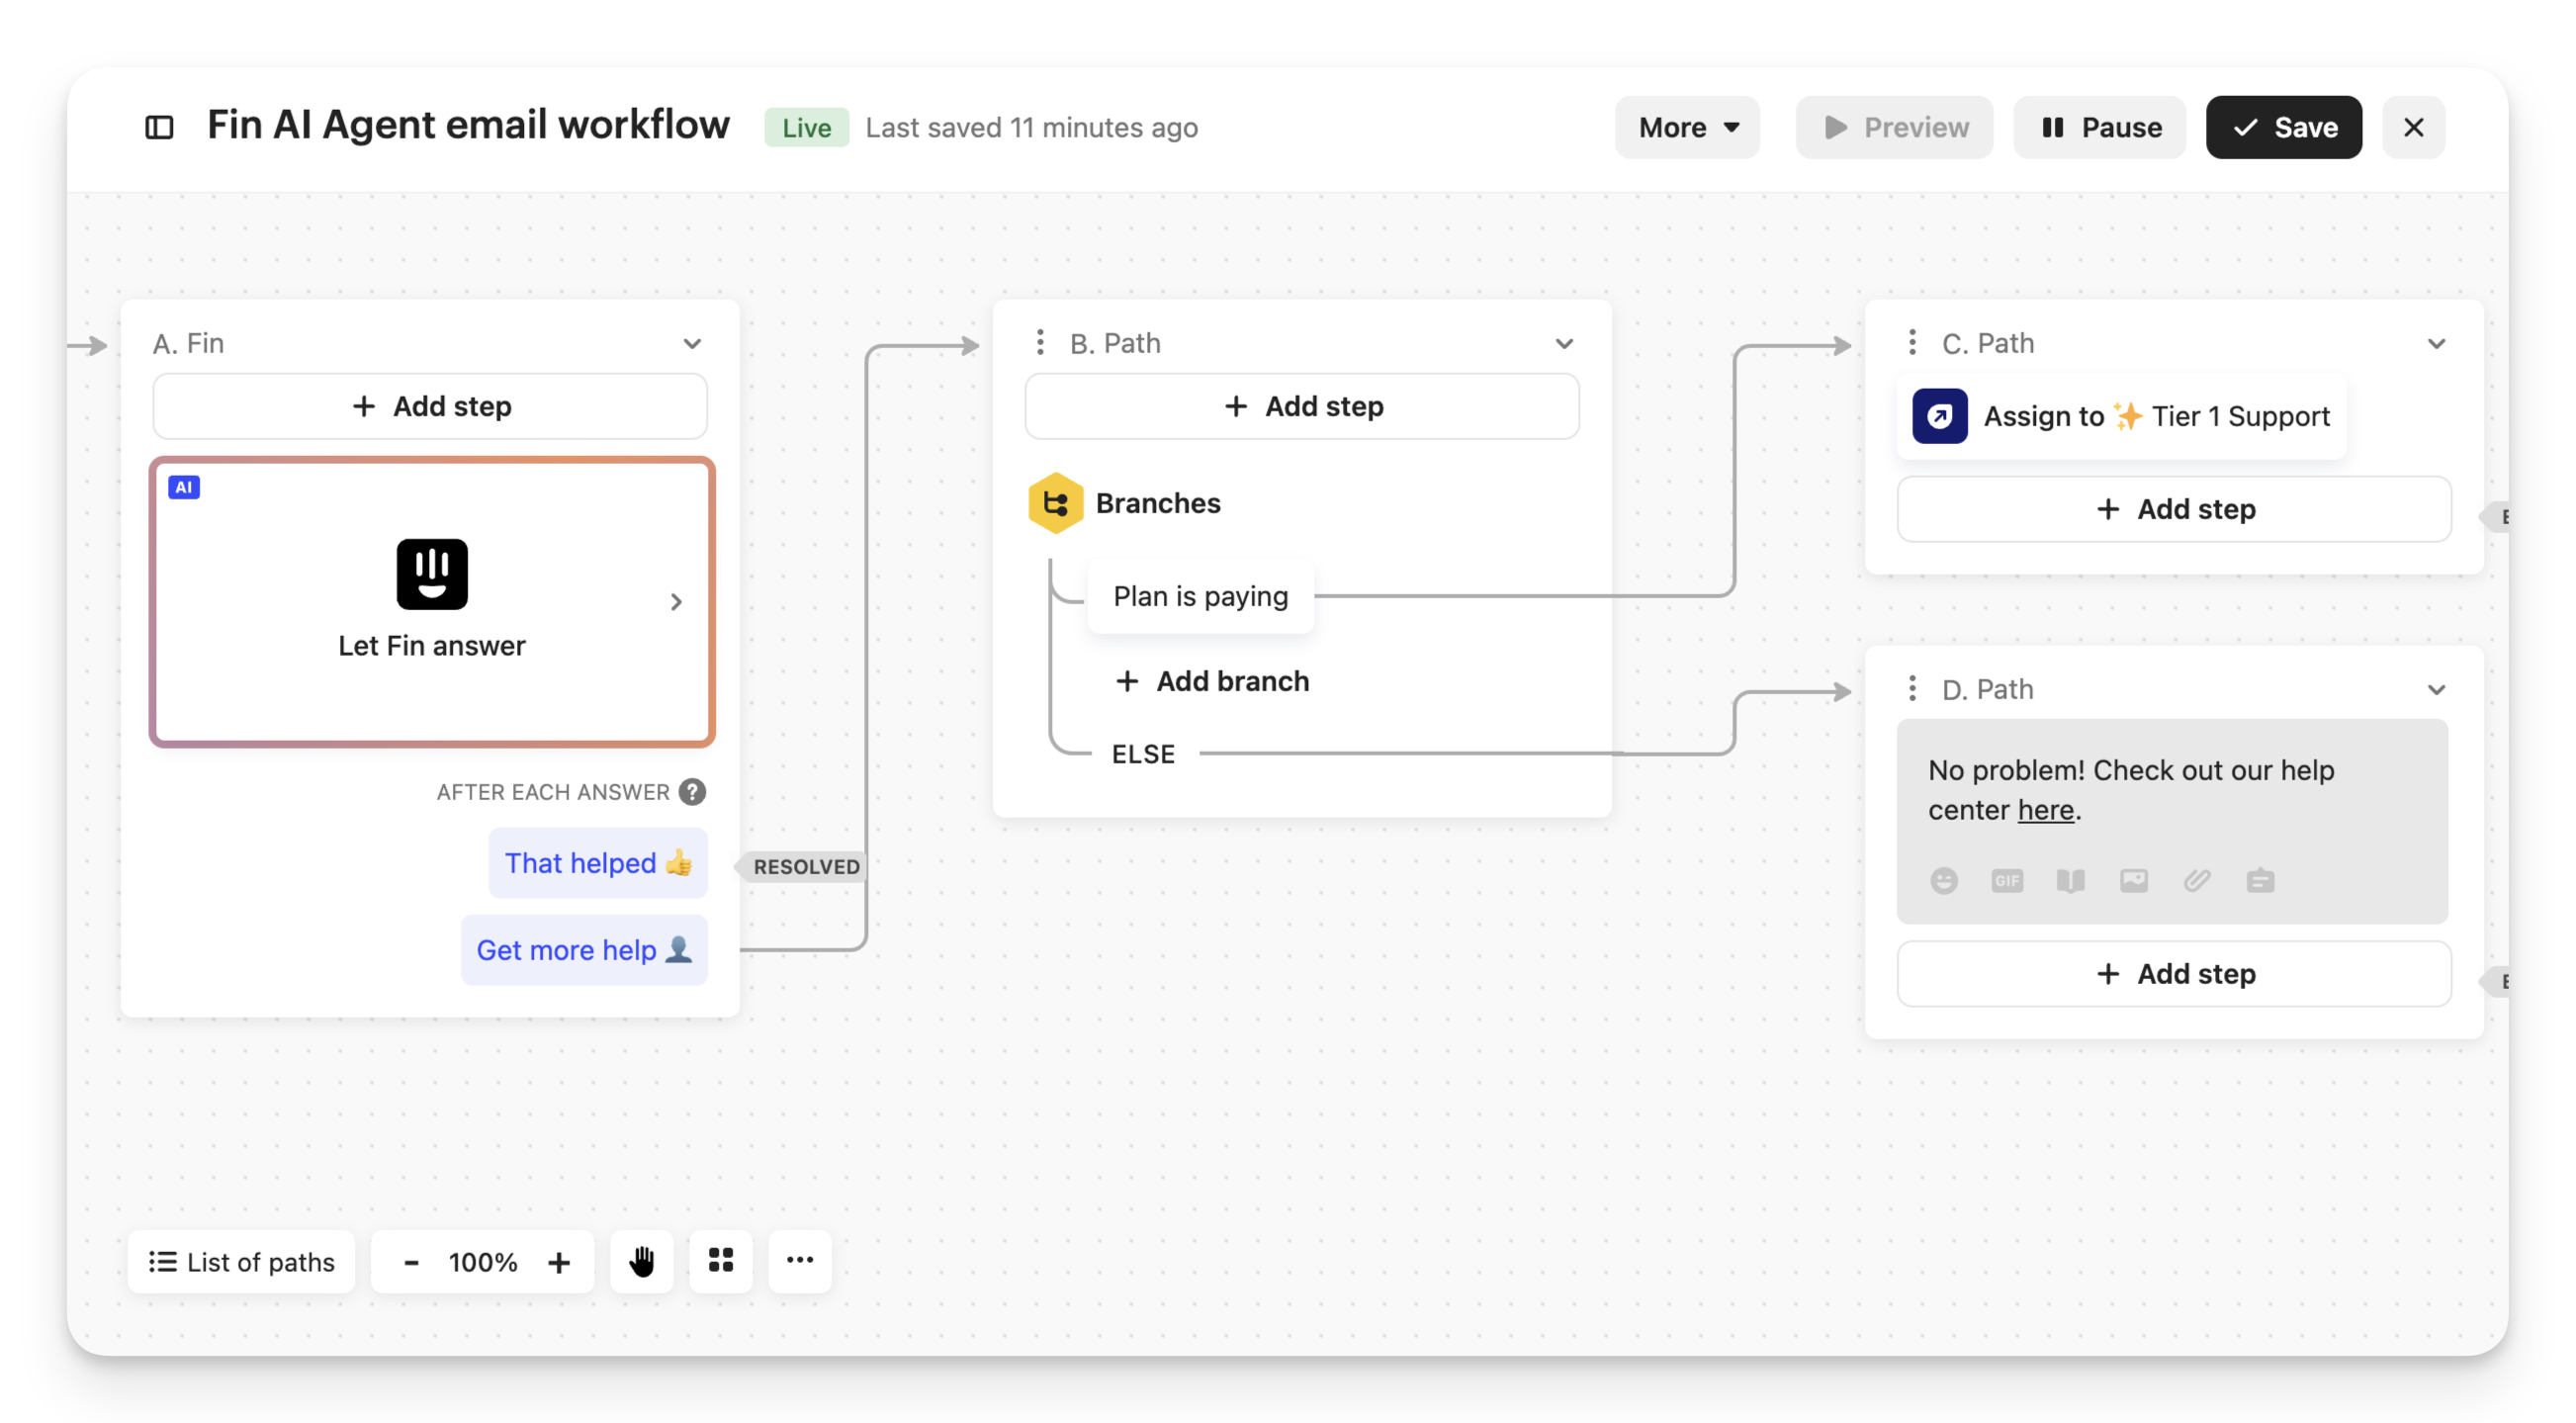
Task: Select the ELSE branch label
Action: click(1143, 753)
